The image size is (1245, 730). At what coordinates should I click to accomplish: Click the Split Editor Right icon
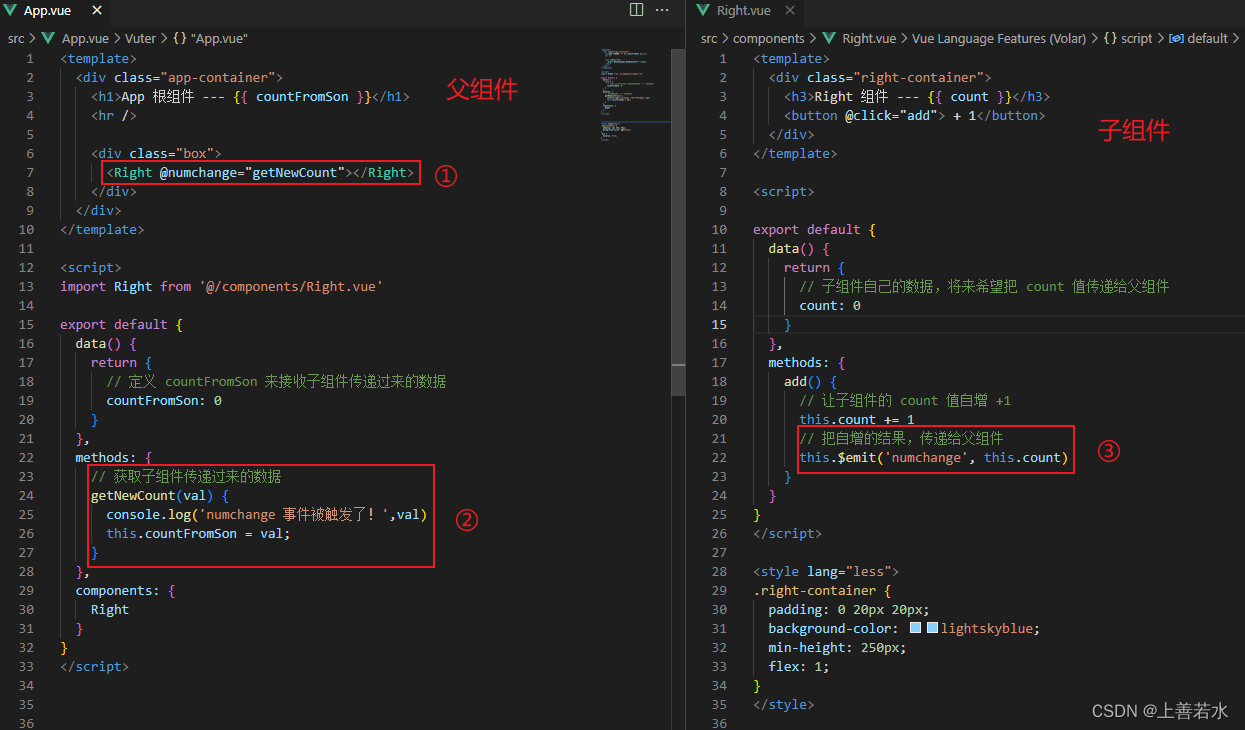636,10
